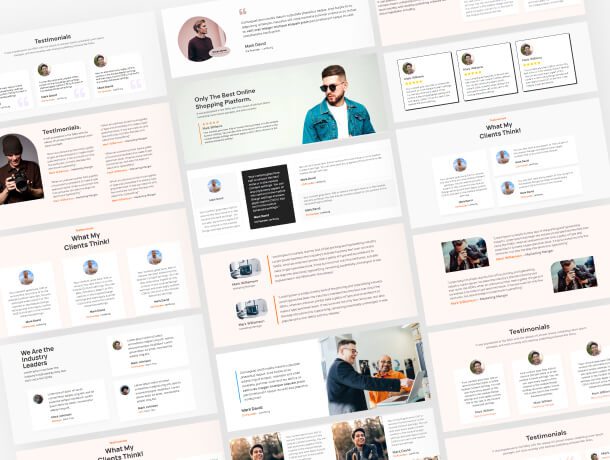Image resolution: width=610 pixels, height=460 pixels.
Task: Click the circular portrait of man in dark sweater
Action: coord(202,40)
